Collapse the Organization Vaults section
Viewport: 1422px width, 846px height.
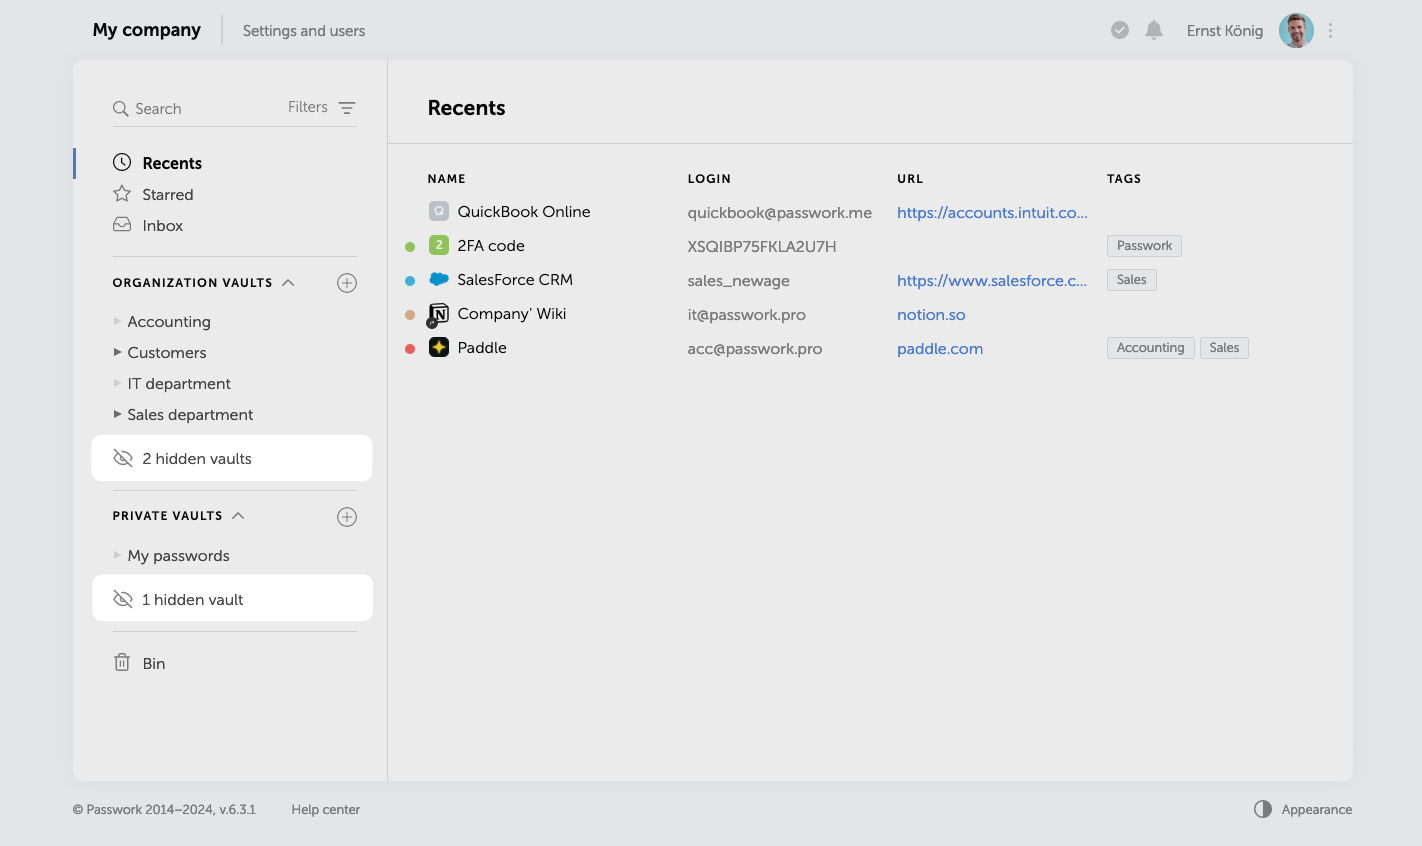point(288,283)
